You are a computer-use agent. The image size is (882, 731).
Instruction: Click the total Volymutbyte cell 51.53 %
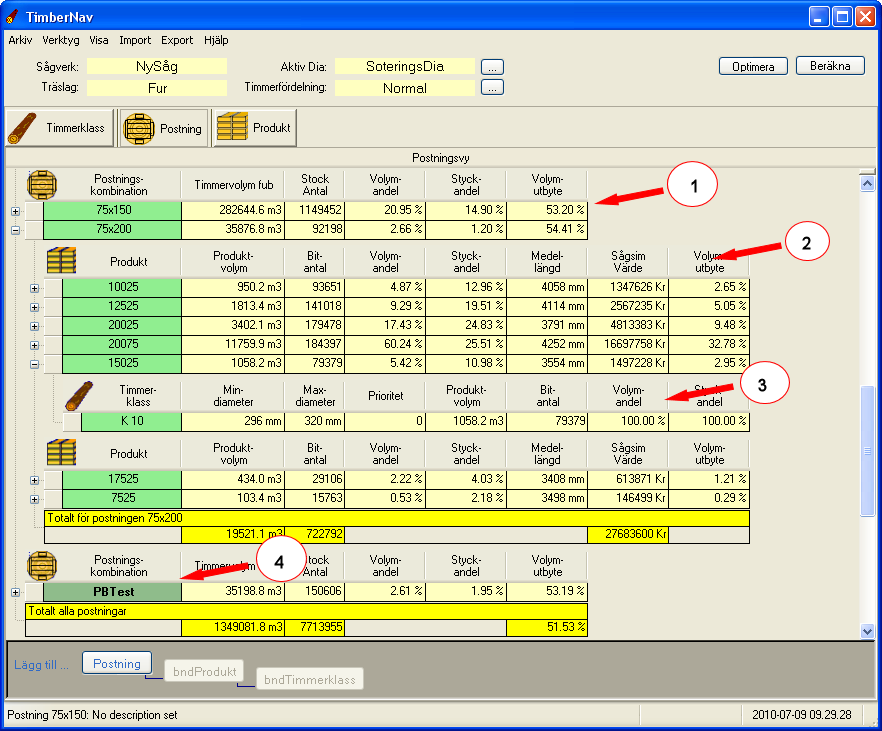coord(547,628)
